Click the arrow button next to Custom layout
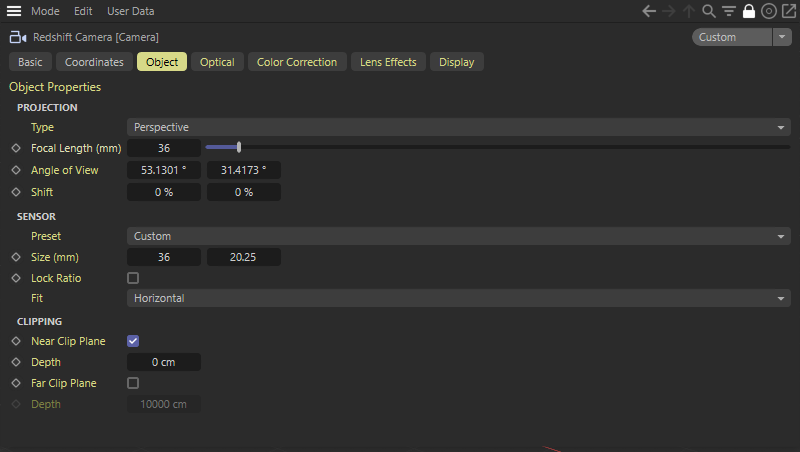The height and width of the screenshot is (452, 800). coord(782,37)
